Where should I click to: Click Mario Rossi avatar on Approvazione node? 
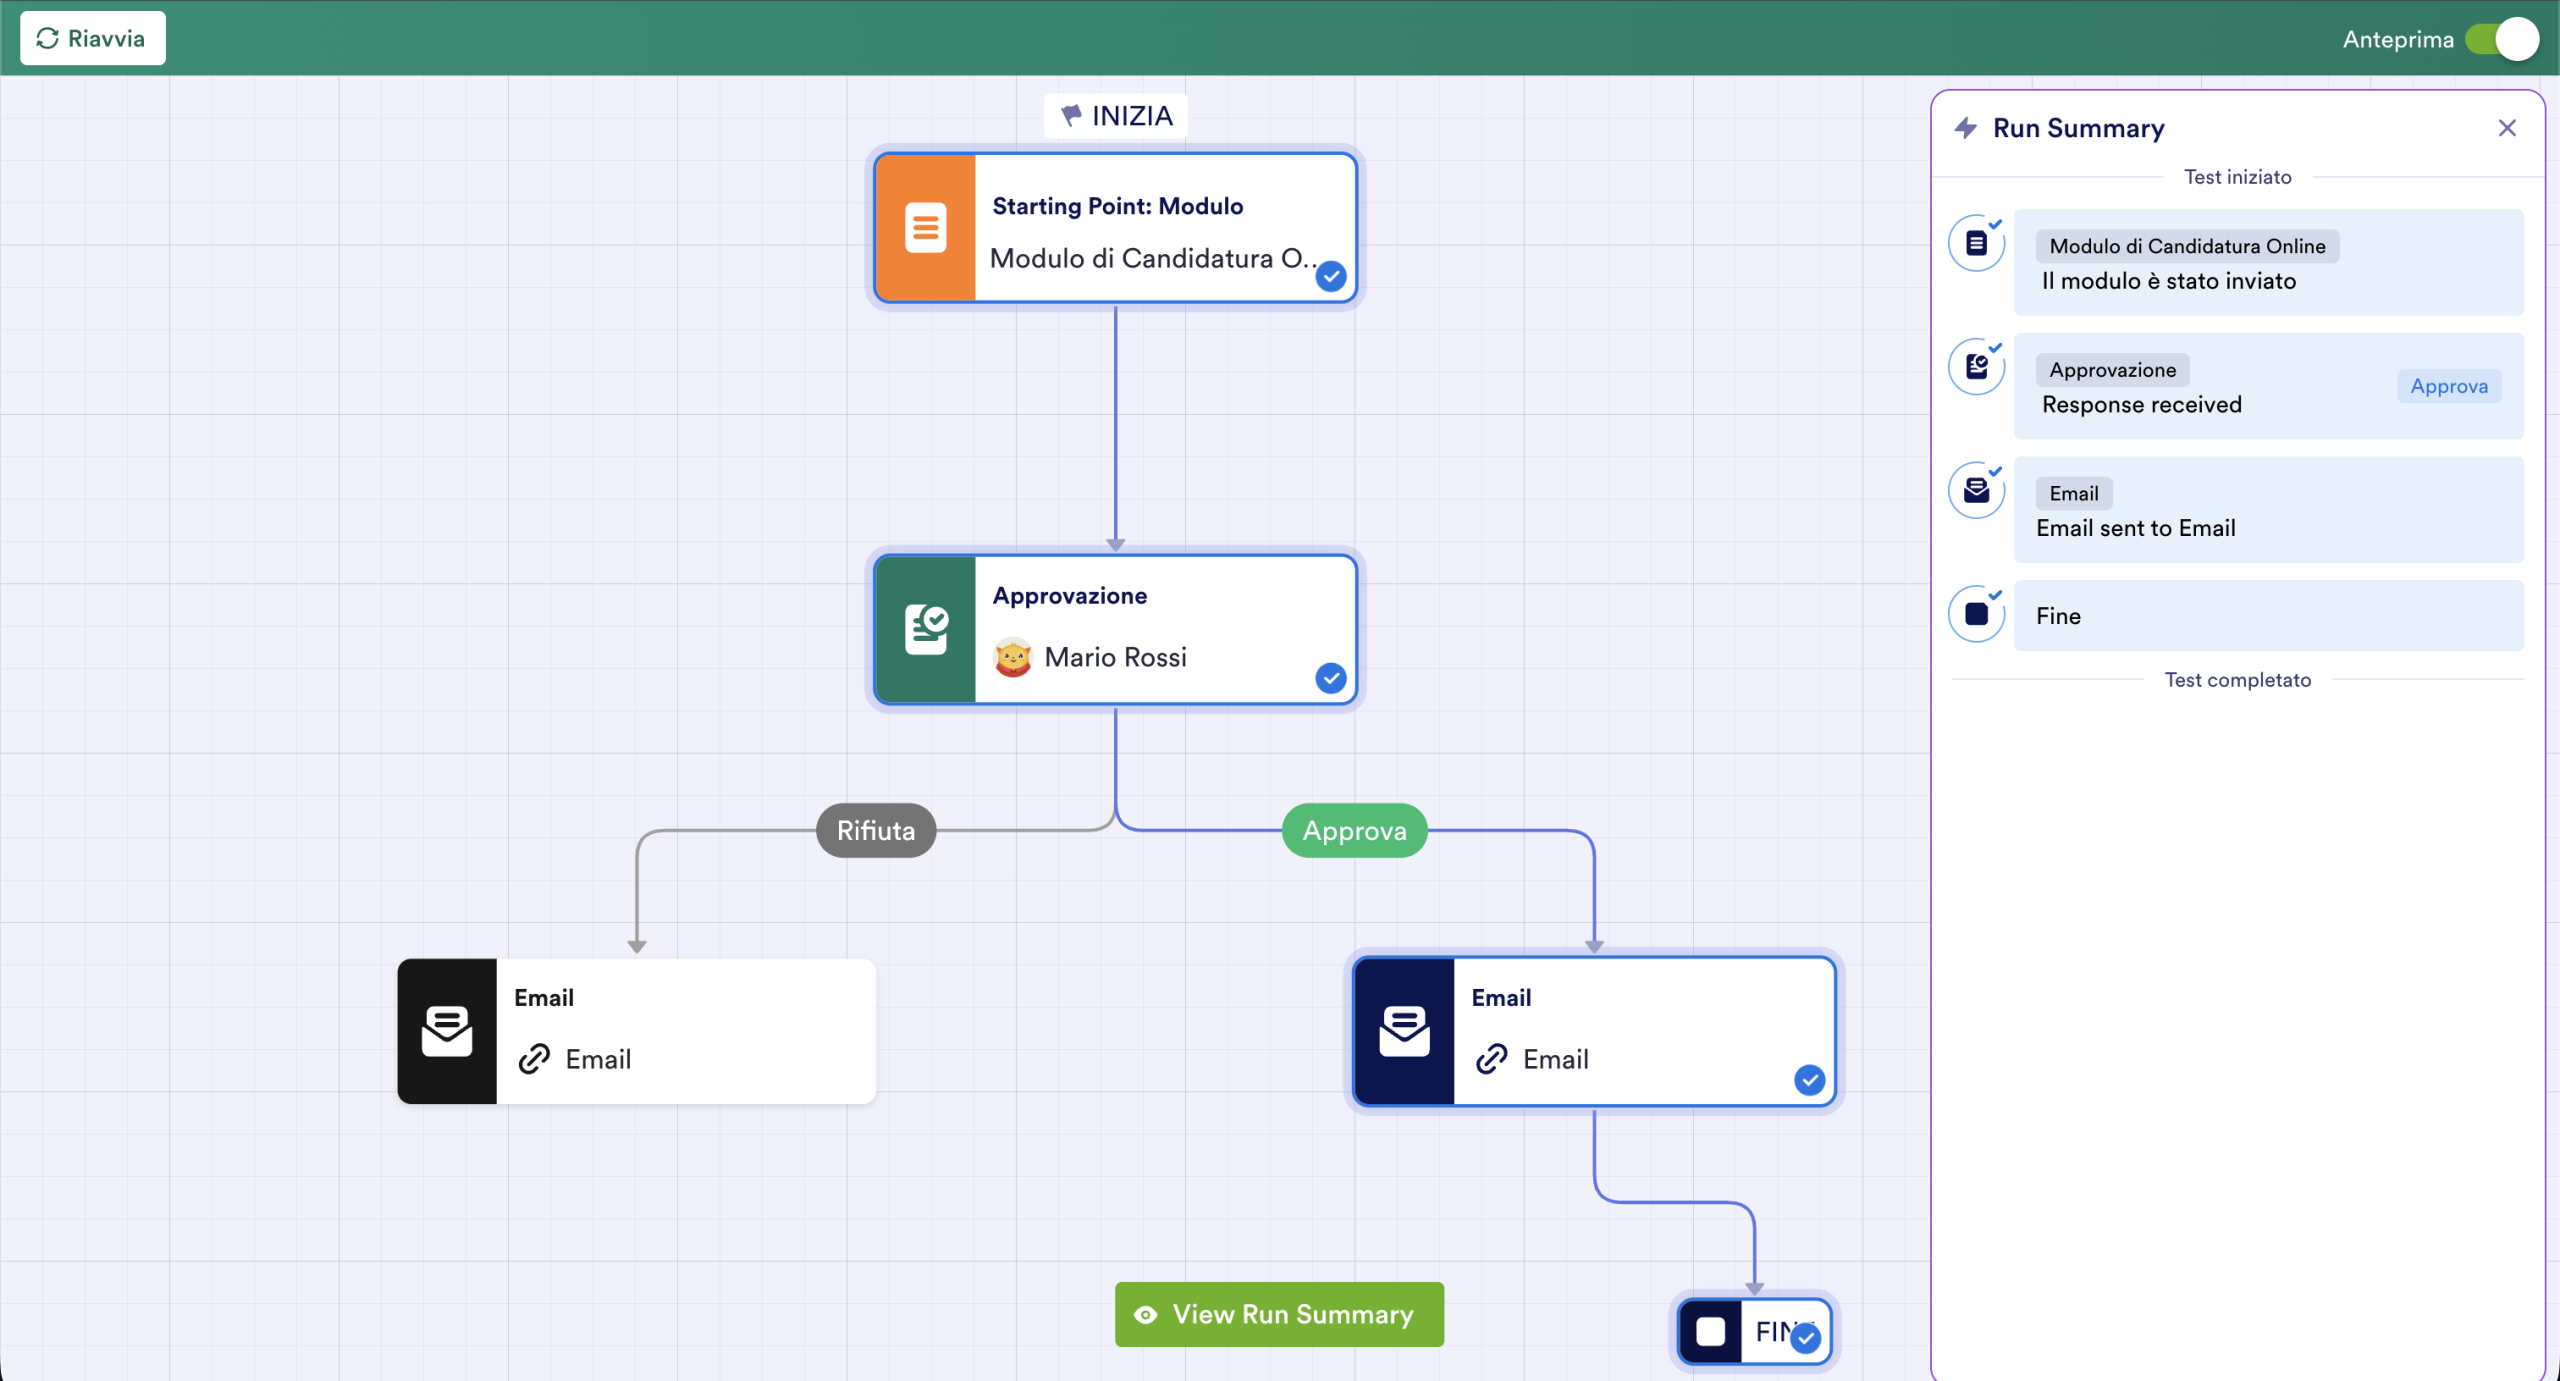point(1013,657)
